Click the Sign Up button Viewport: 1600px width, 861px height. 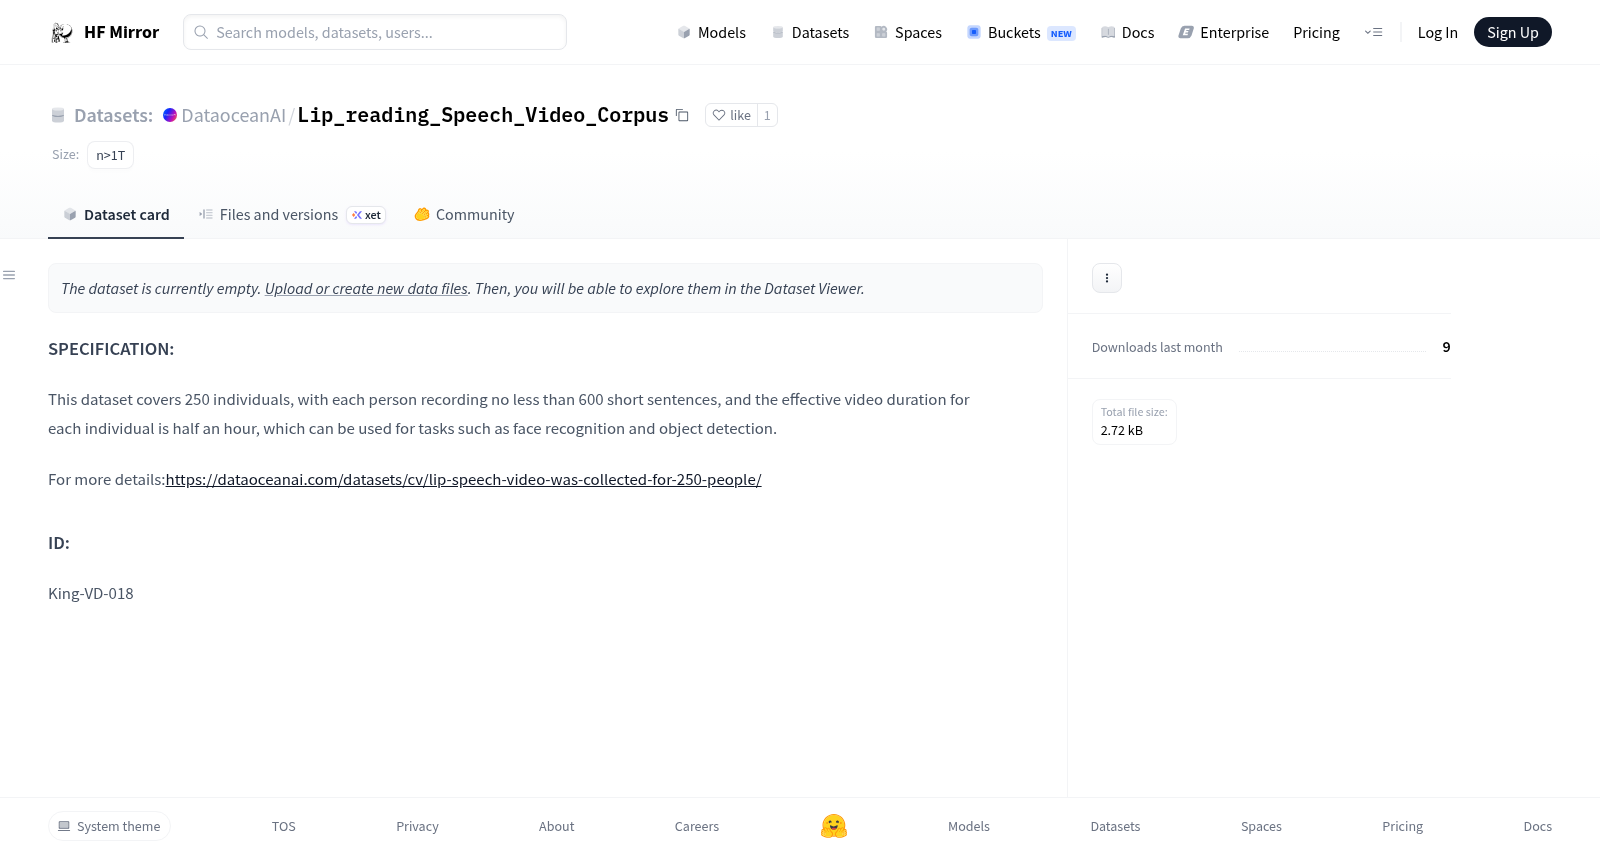[x=1512, y=32]
